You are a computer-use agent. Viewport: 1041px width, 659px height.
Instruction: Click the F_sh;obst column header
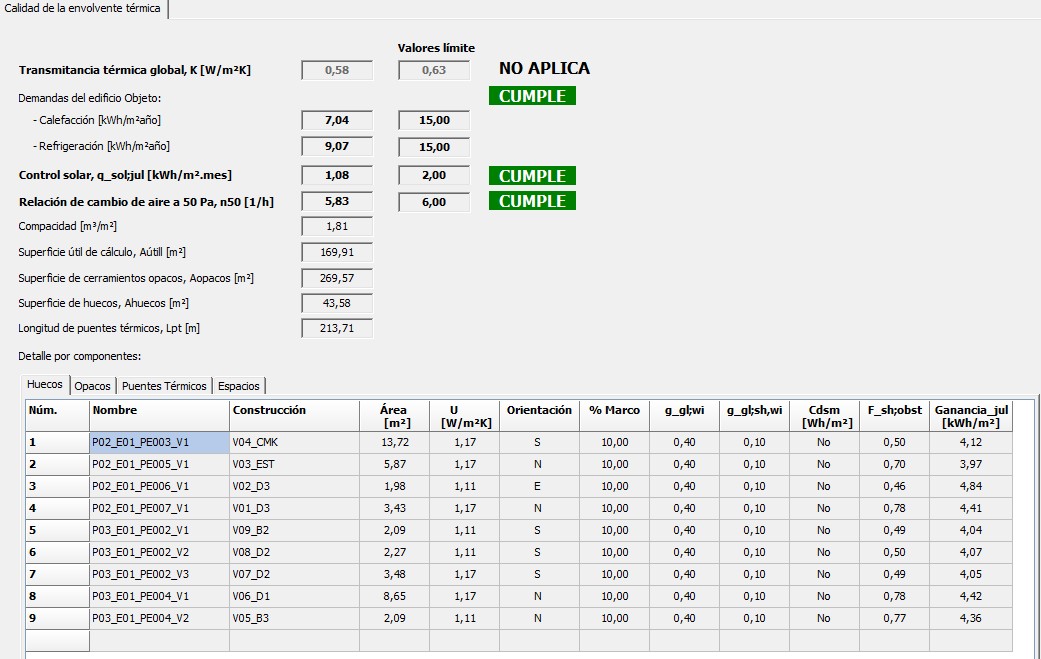click(894, 416)
